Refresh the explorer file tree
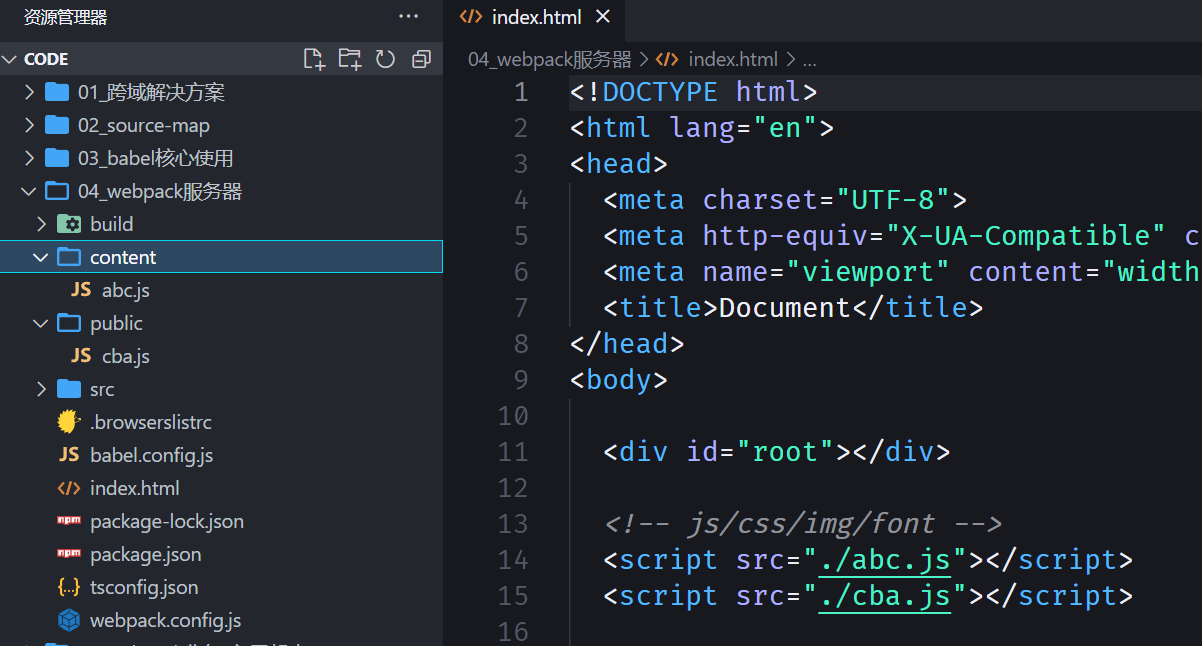 pyautogui.click(x=386, y=59)
